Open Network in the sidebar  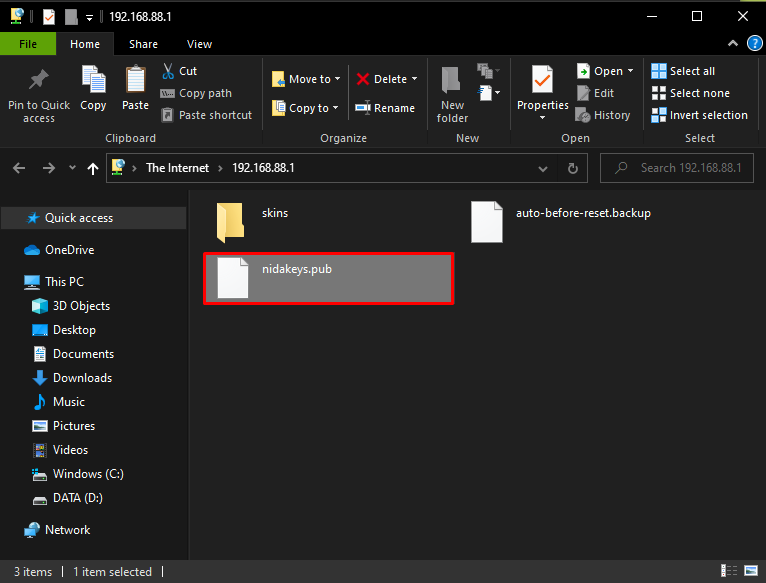(57, 530)
